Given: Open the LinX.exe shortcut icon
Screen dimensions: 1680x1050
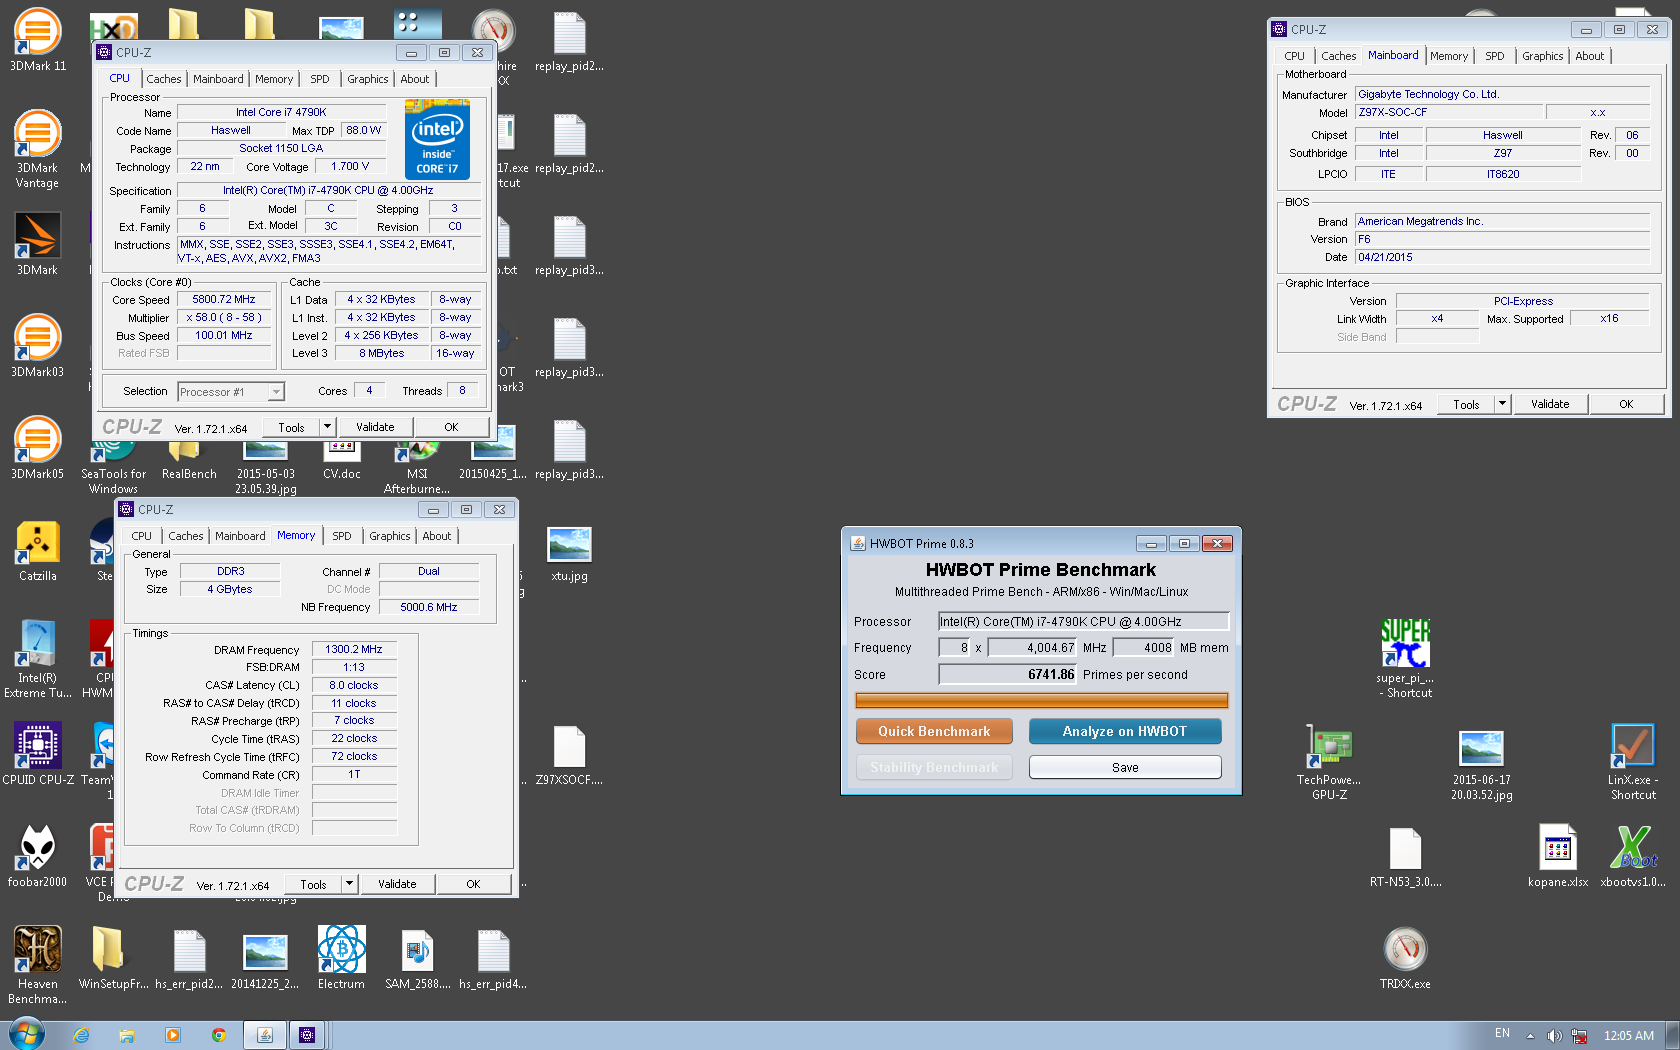Looking at the screenshot, I should coord(1633,762).
